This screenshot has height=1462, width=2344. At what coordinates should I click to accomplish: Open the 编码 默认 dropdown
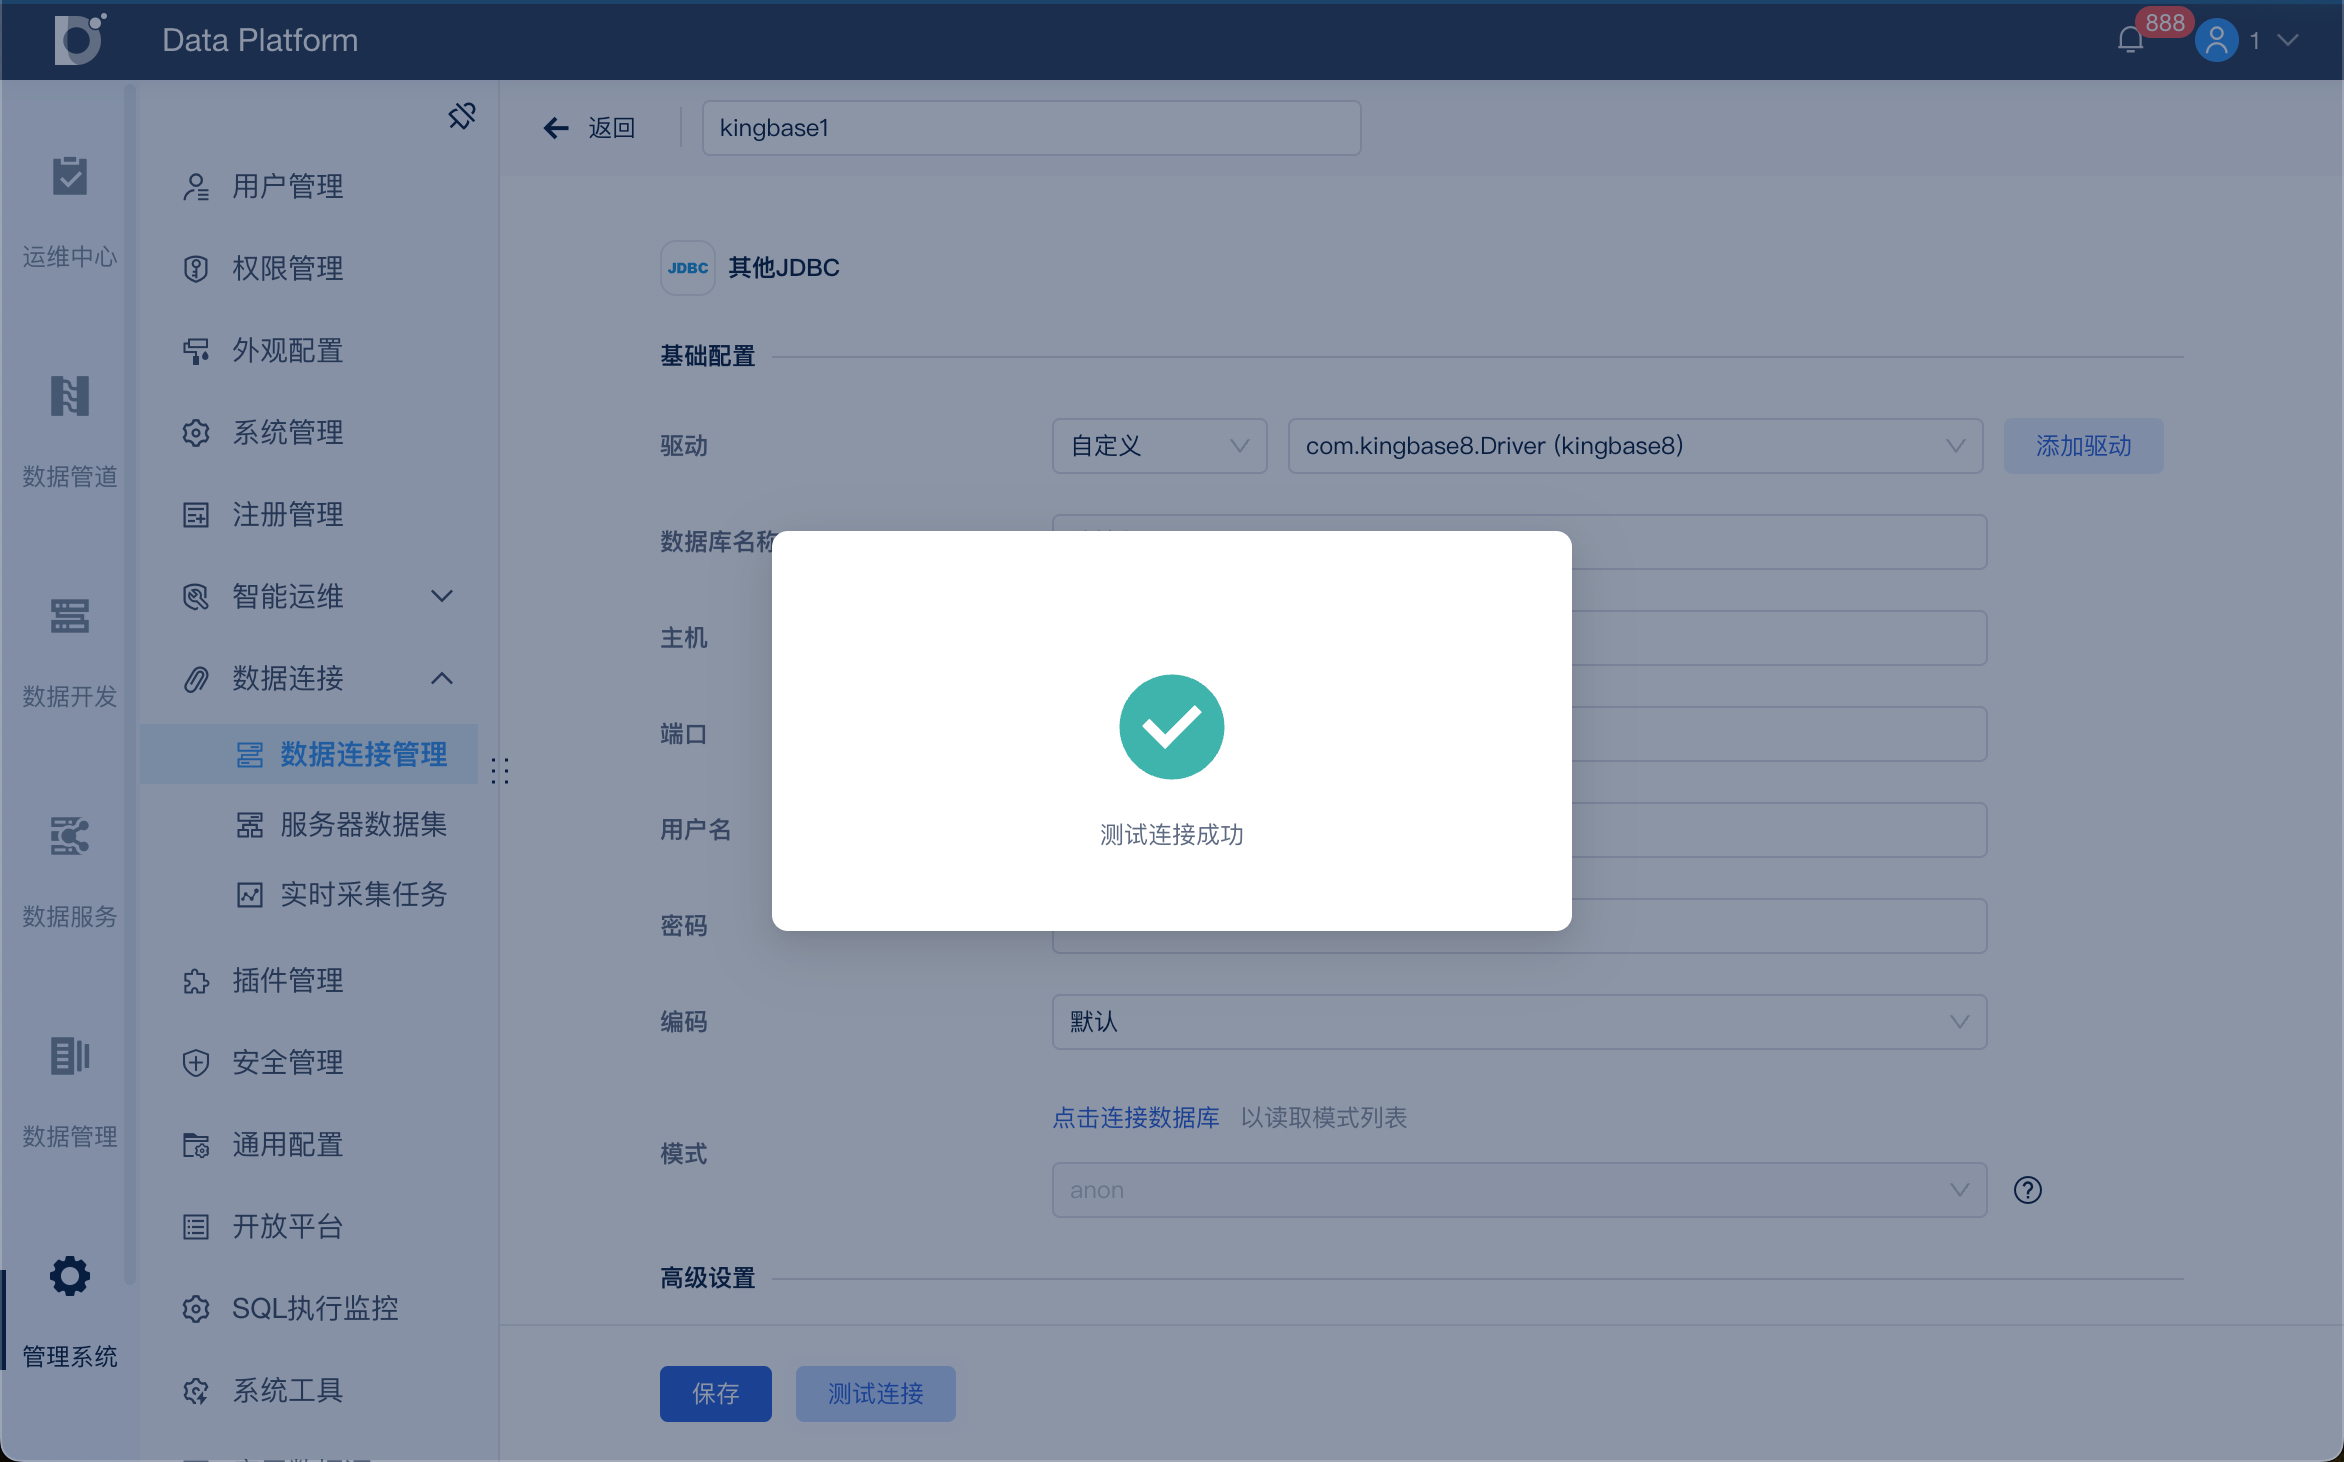point(1518,1022)
